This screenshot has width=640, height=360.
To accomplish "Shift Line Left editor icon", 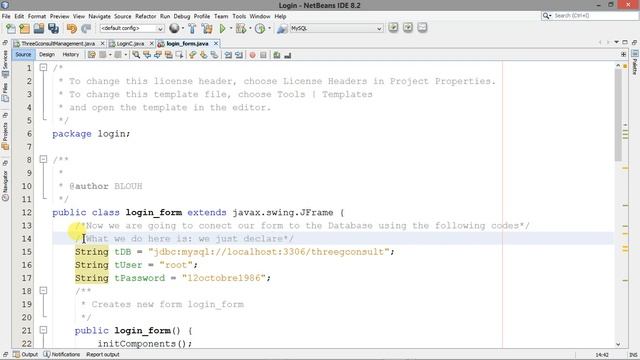I will (228, 55).
